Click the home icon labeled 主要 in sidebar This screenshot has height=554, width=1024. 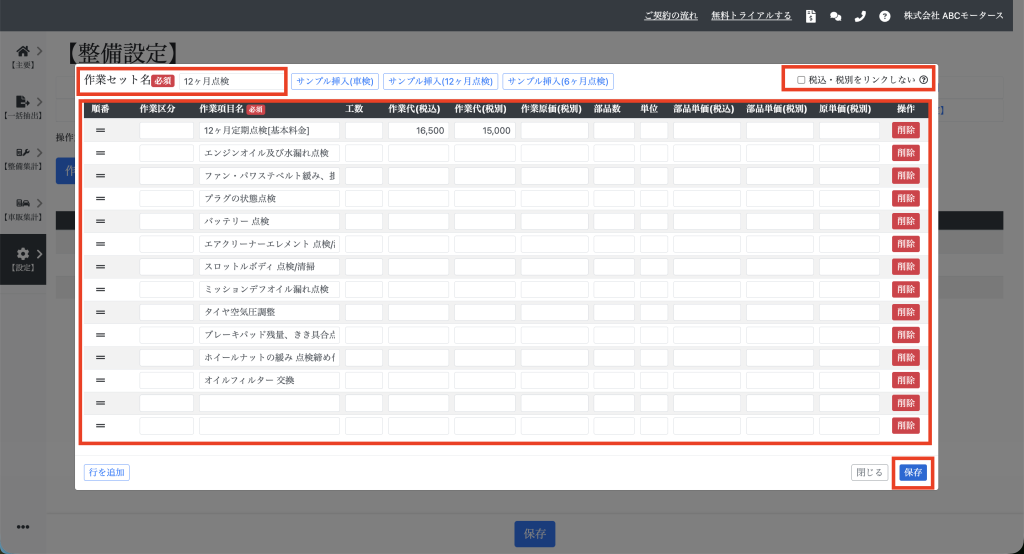22,51
